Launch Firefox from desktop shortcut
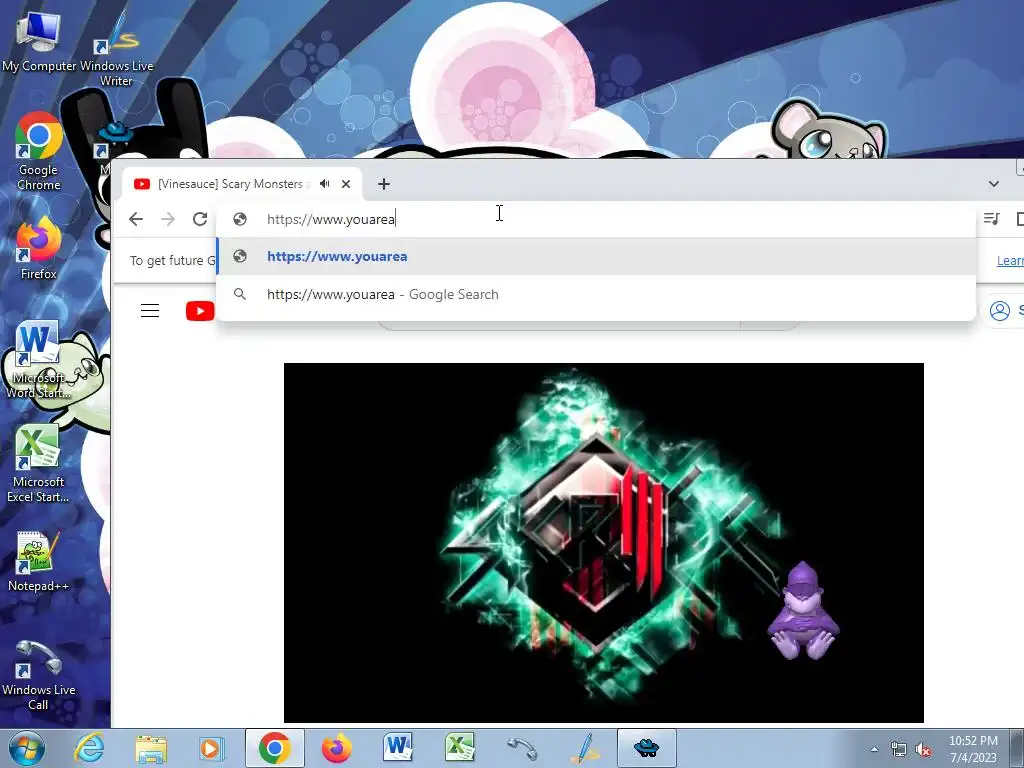 coord(39,249)
